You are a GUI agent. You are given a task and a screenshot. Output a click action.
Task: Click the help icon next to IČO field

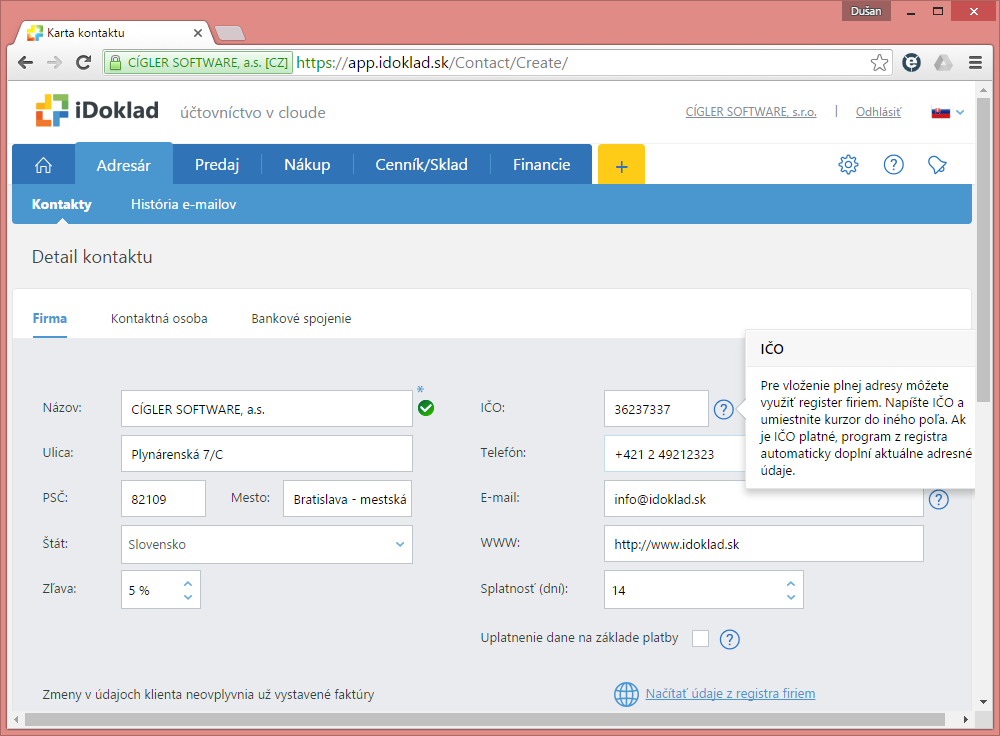(x=723, y=409)
